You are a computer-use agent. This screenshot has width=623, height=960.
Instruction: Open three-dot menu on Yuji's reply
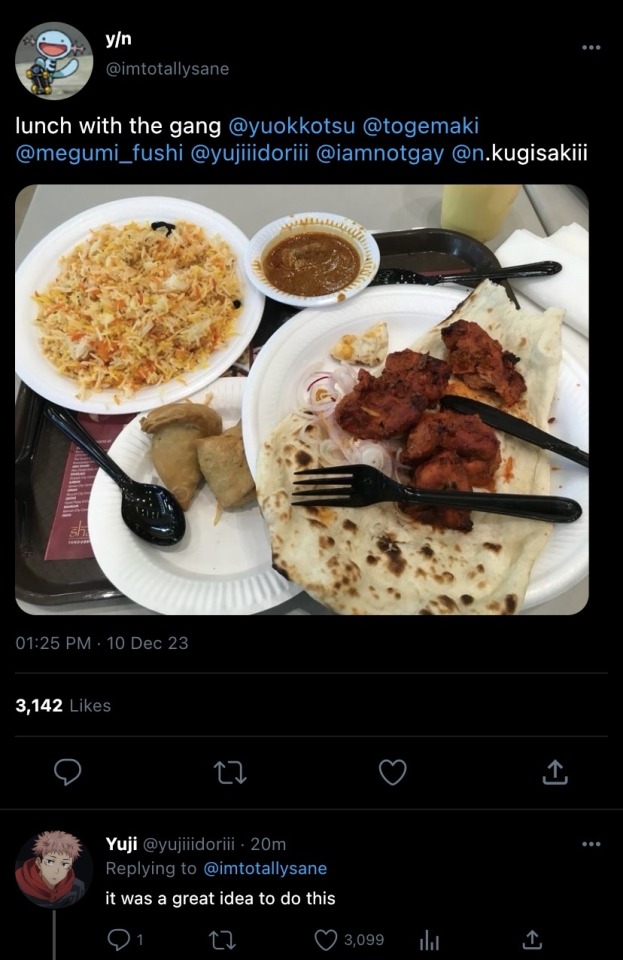591,844
